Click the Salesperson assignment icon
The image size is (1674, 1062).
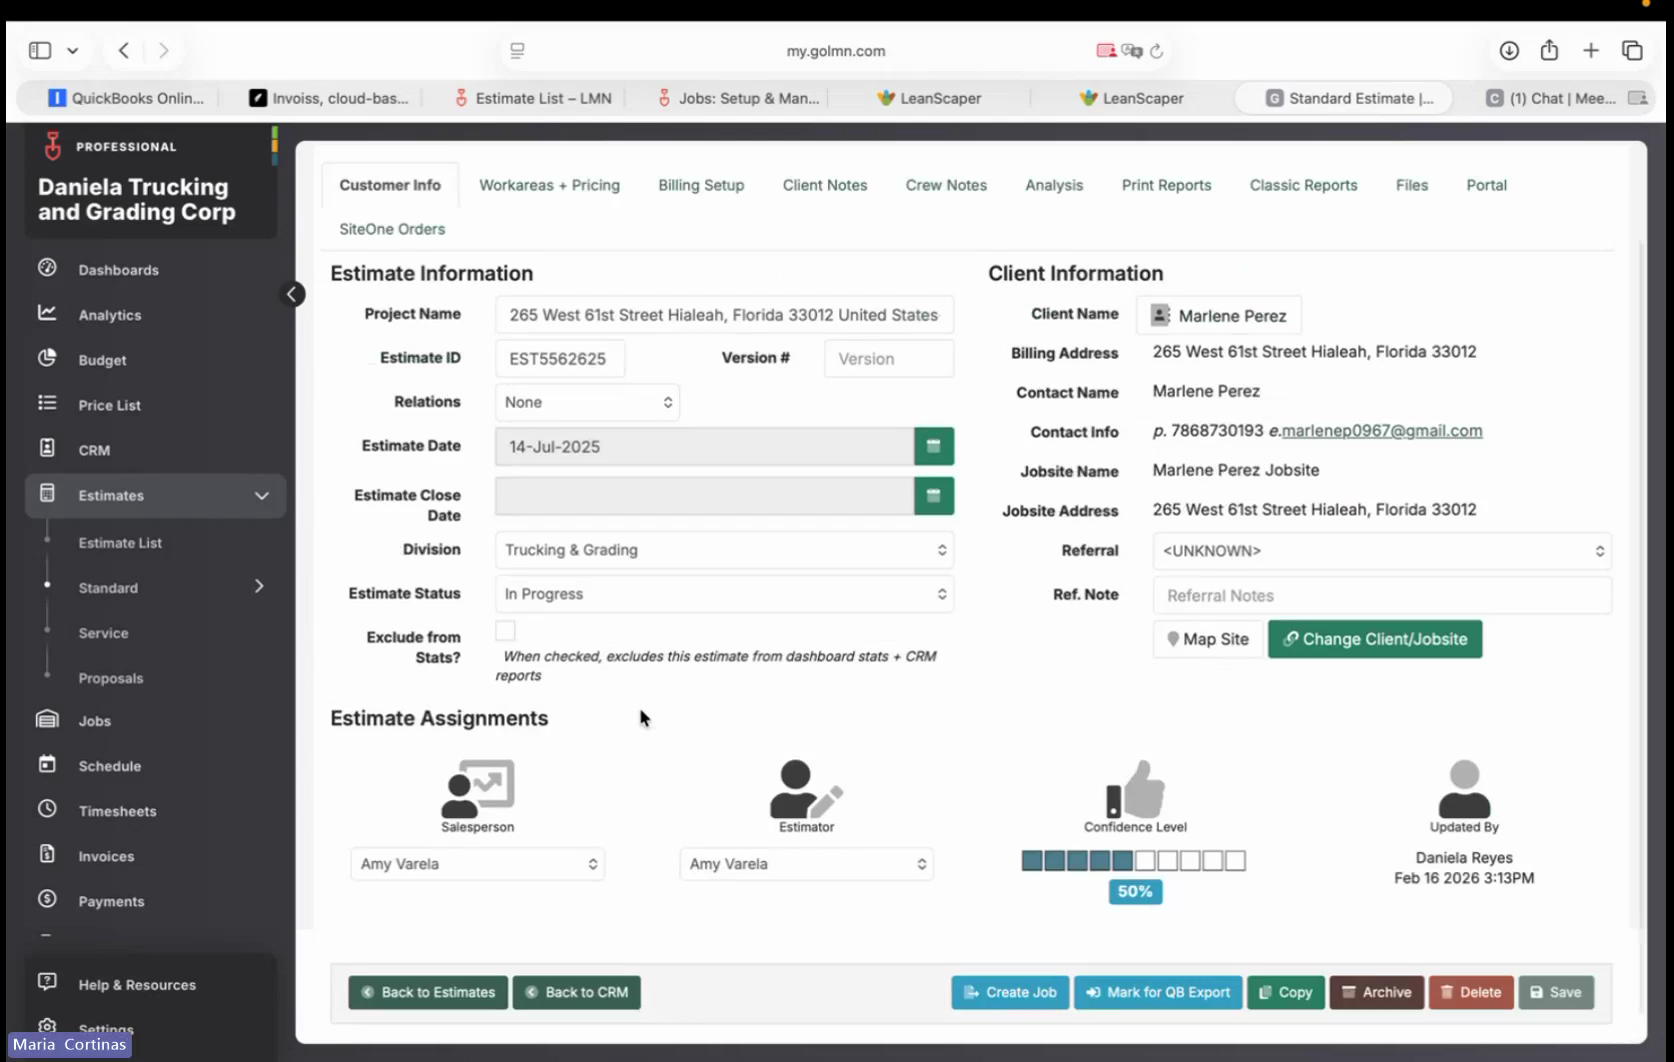coord(478,789)
